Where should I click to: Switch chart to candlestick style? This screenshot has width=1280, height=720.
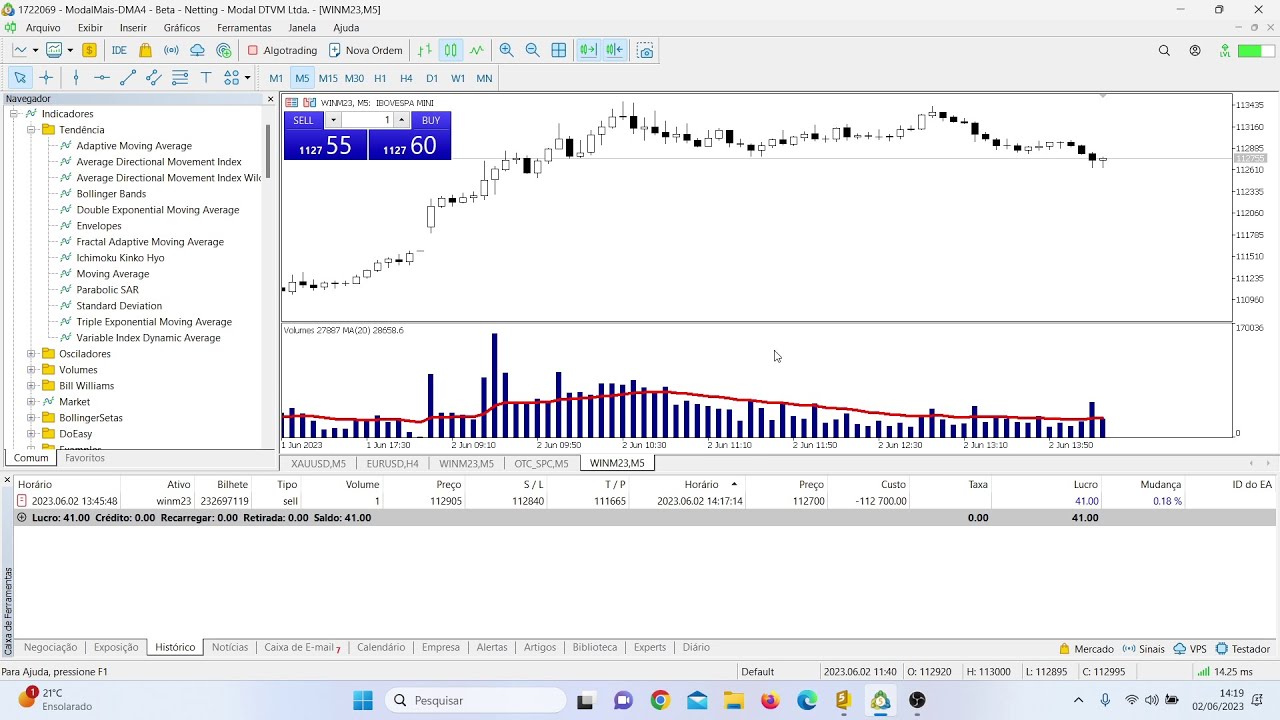pos(451,50)
